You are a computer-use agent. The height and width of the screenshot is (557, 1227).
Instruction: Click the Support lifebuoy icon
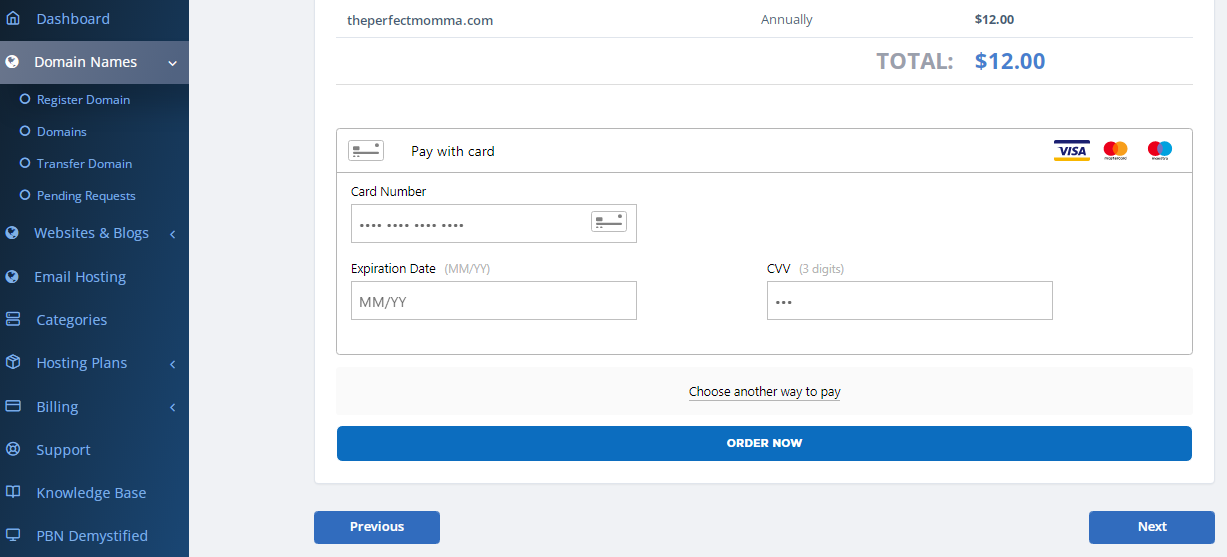point(13,450)
